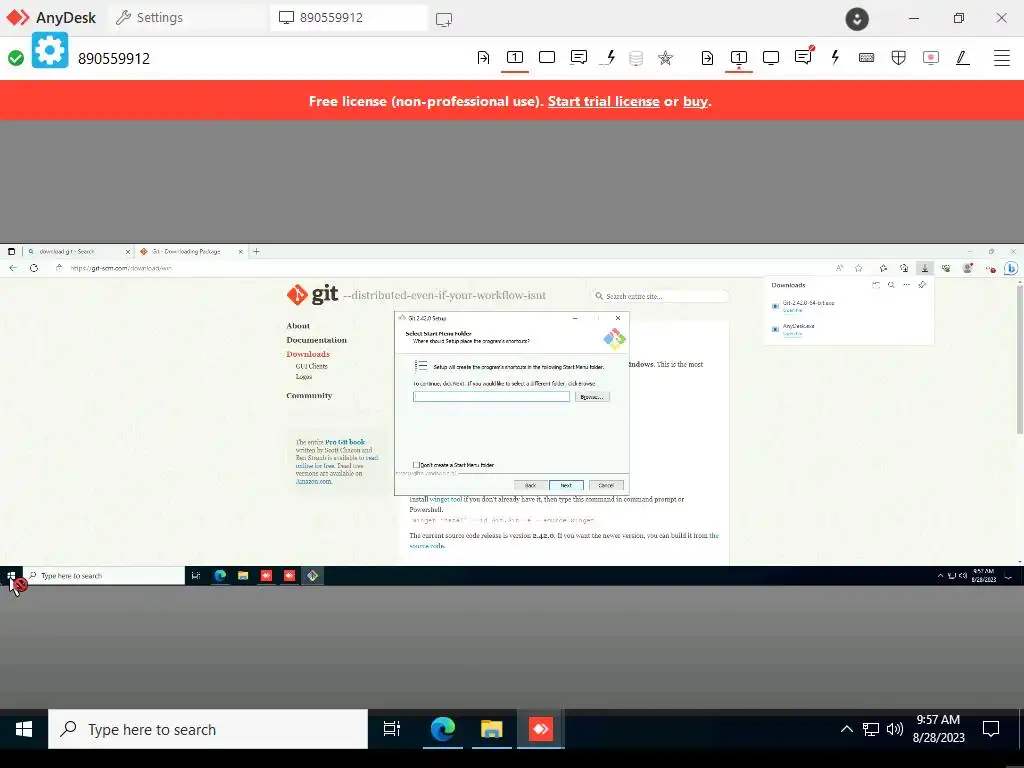
Task: Click Back in Git Setup dialog
Action: (x=530, y=485)
